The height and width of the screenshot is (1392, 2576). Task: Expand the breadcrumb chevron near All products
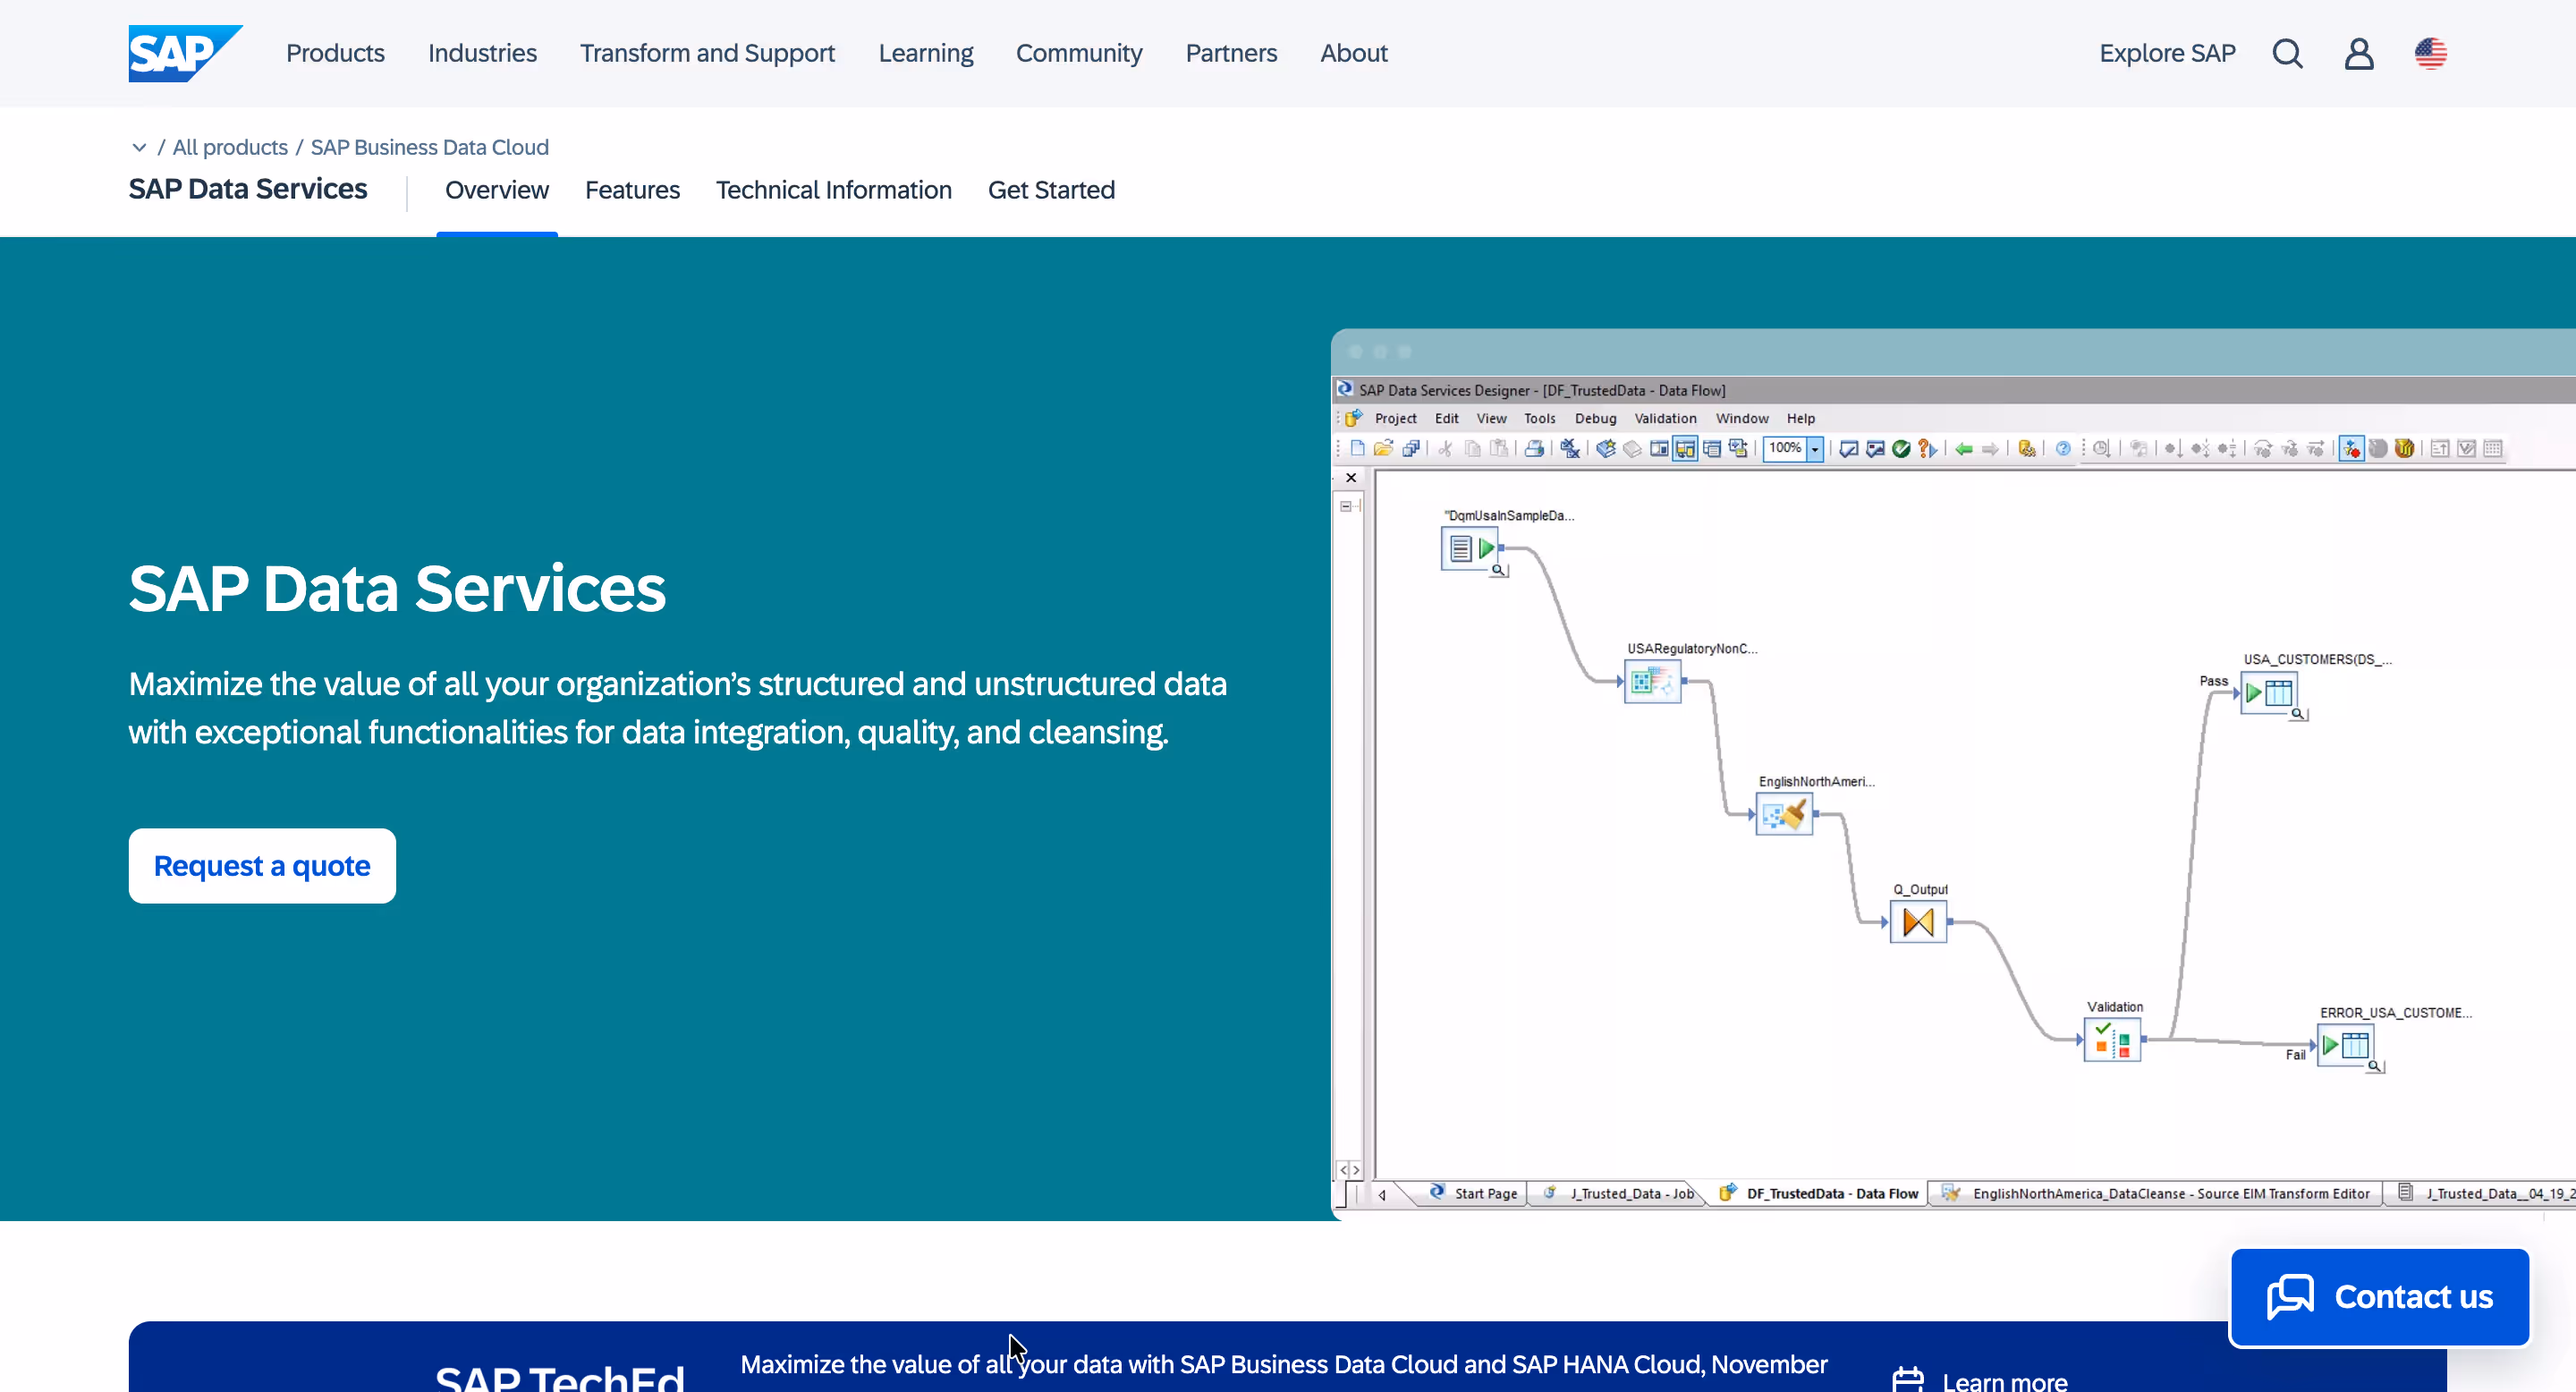coord(139,147)
